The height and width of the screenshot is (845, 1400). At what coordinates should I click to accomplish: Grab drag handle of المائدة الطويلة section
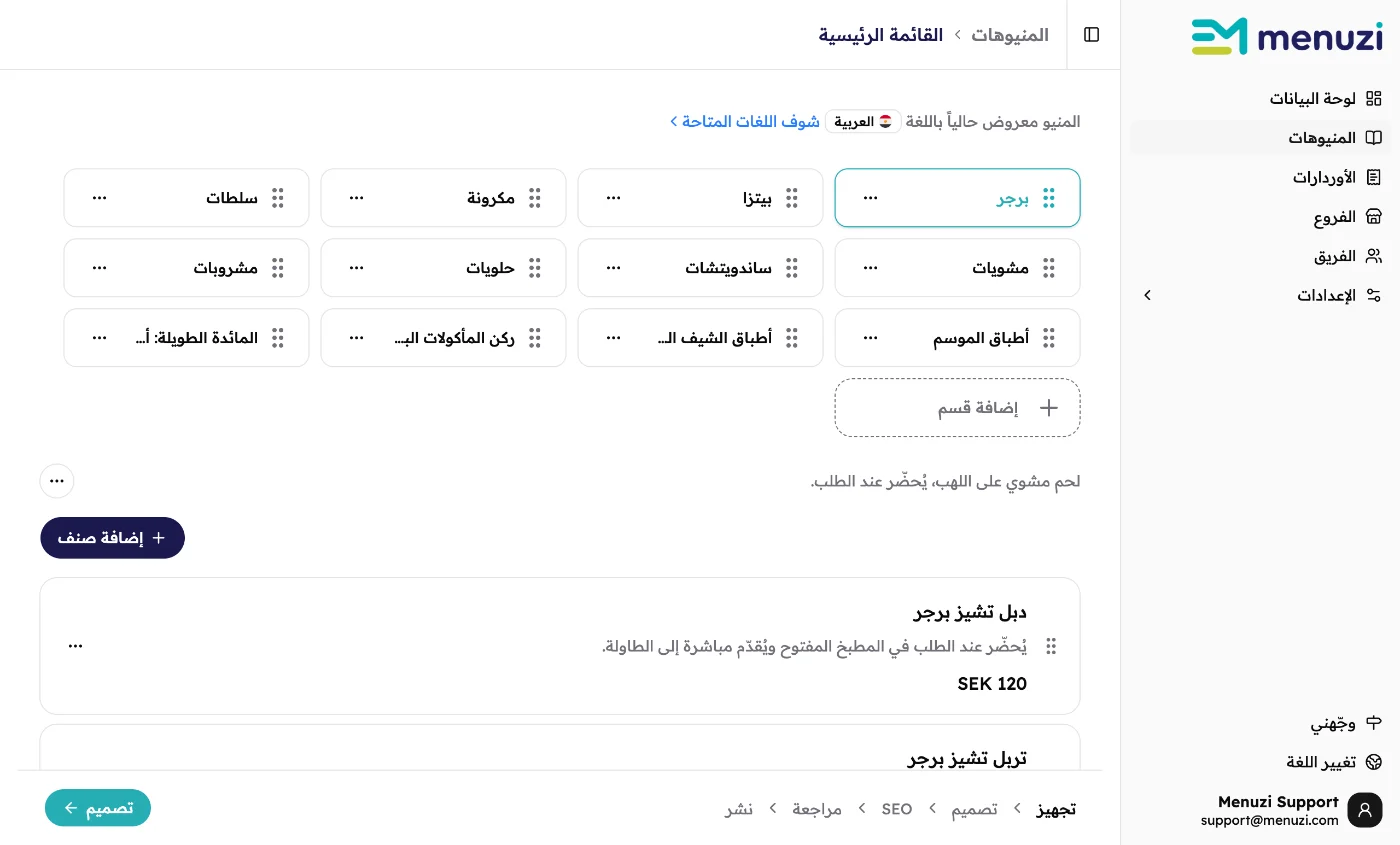278,338
